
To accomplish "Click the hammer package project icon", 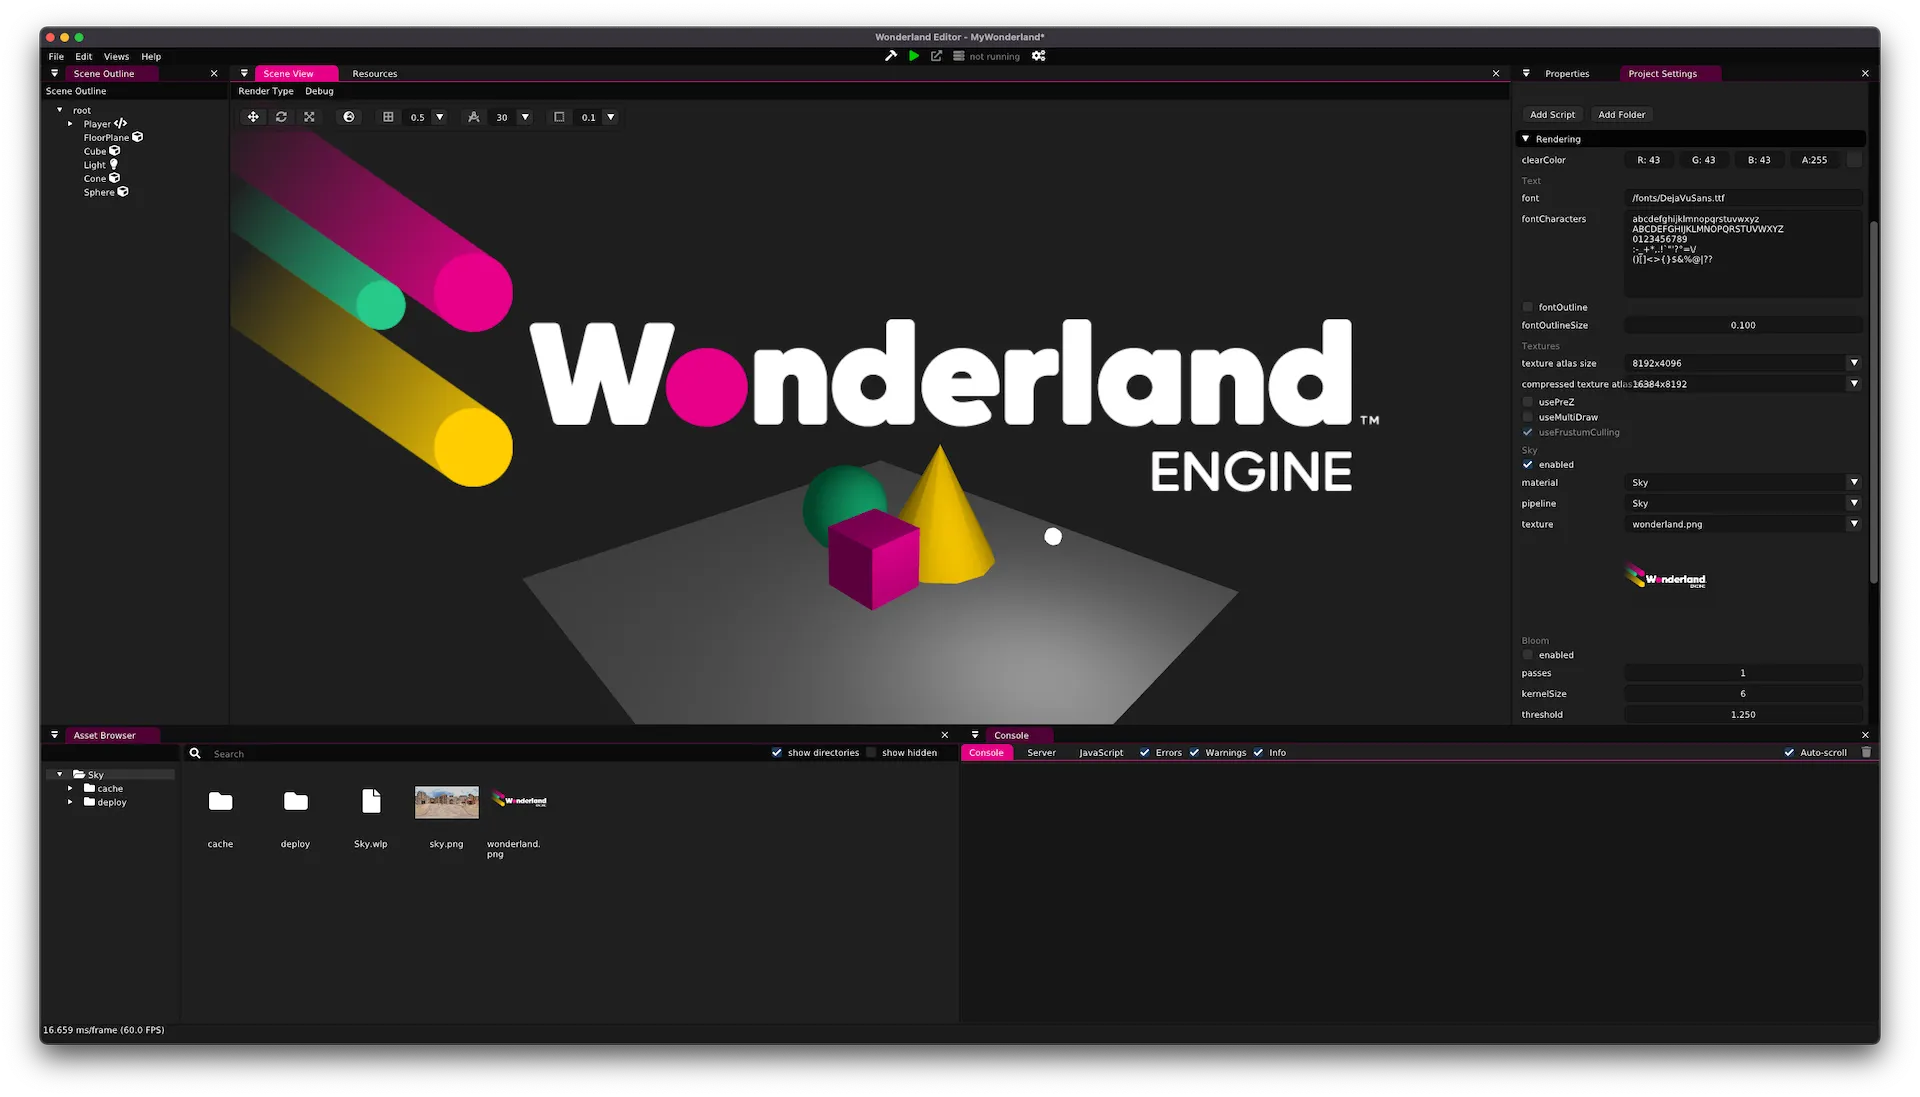I will pos(891,56).
